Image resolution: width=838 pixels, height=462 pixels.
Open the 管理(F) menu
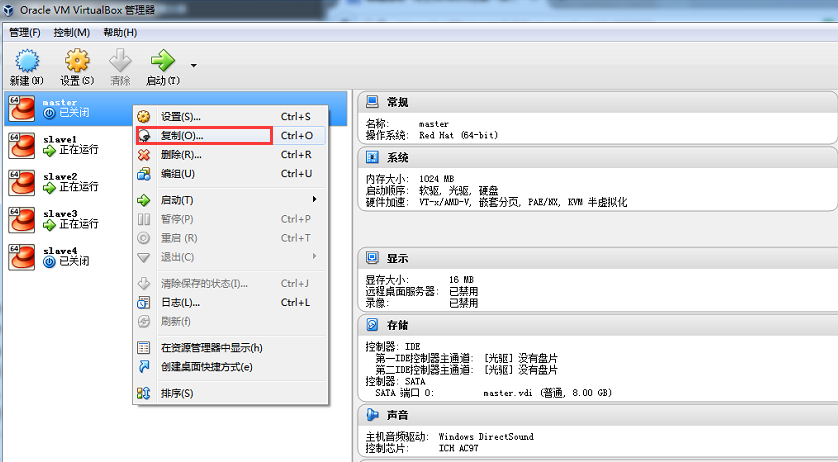(25, 33)
